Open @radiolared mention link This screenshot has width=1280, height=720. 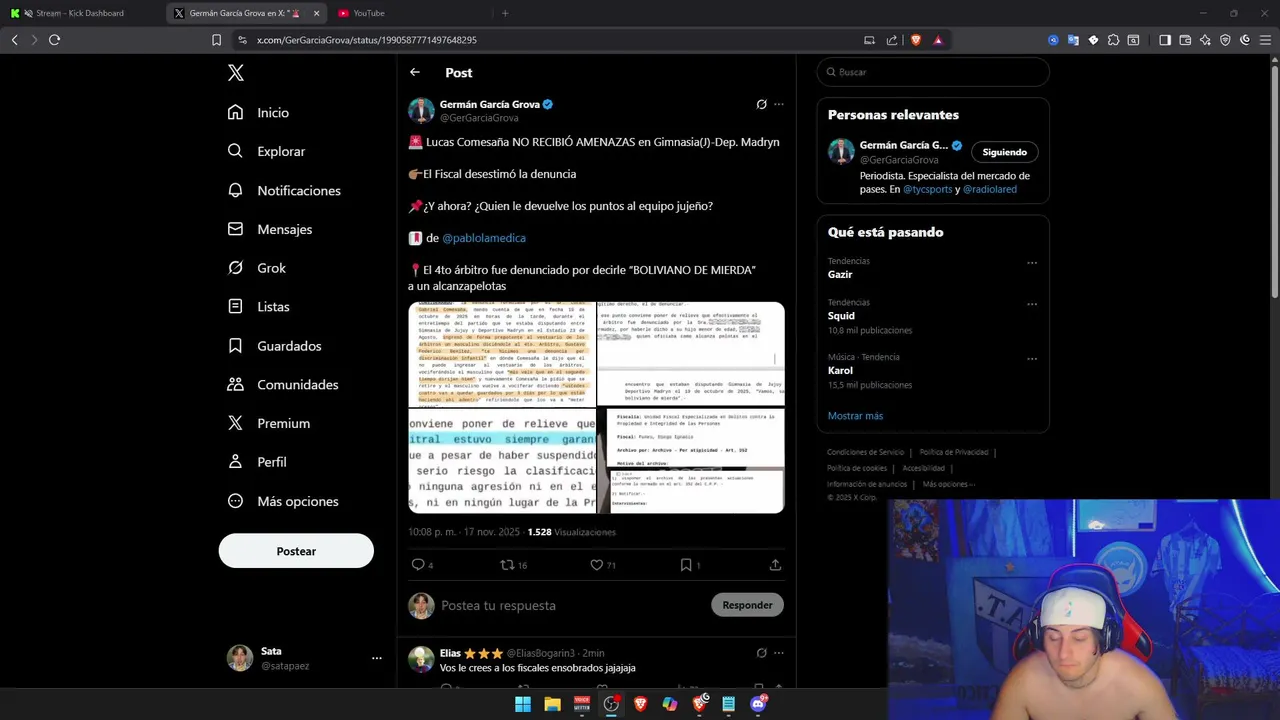point(990,189)
